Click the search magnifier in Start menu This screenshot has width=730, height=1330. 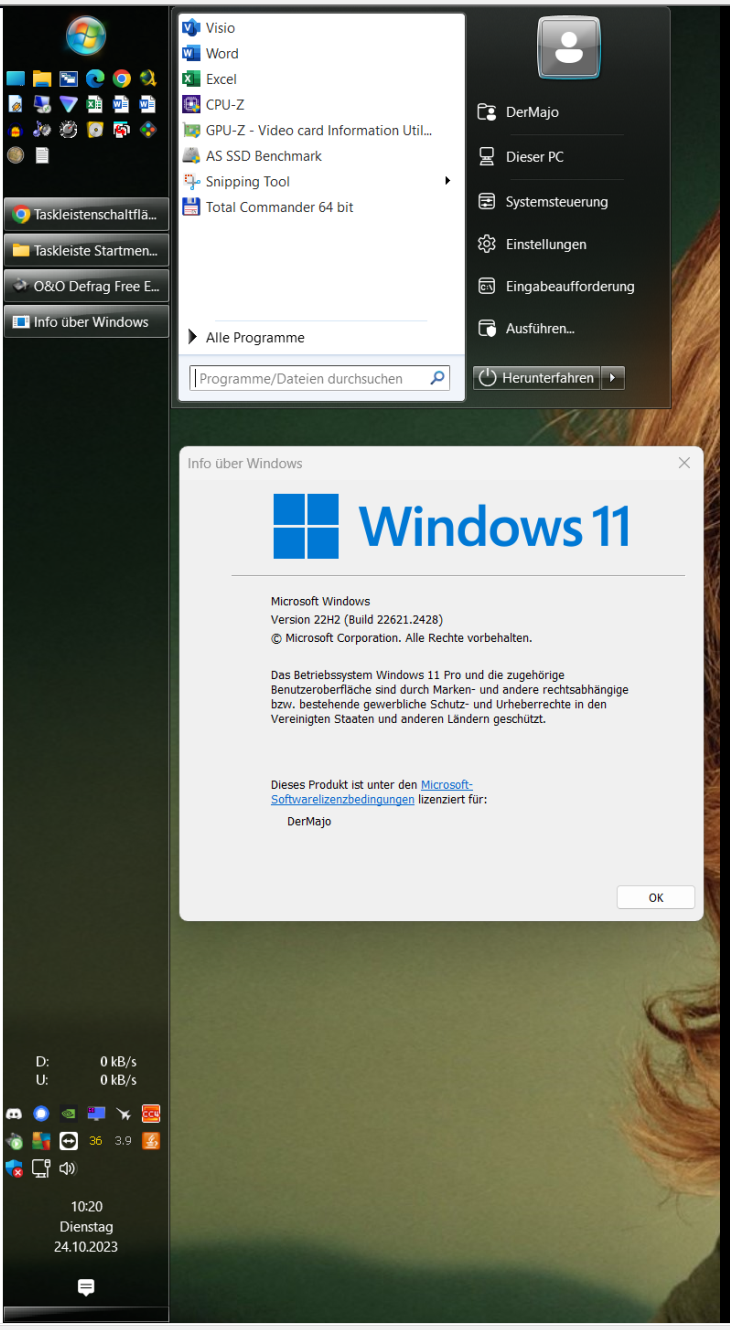tap(437, 378)
